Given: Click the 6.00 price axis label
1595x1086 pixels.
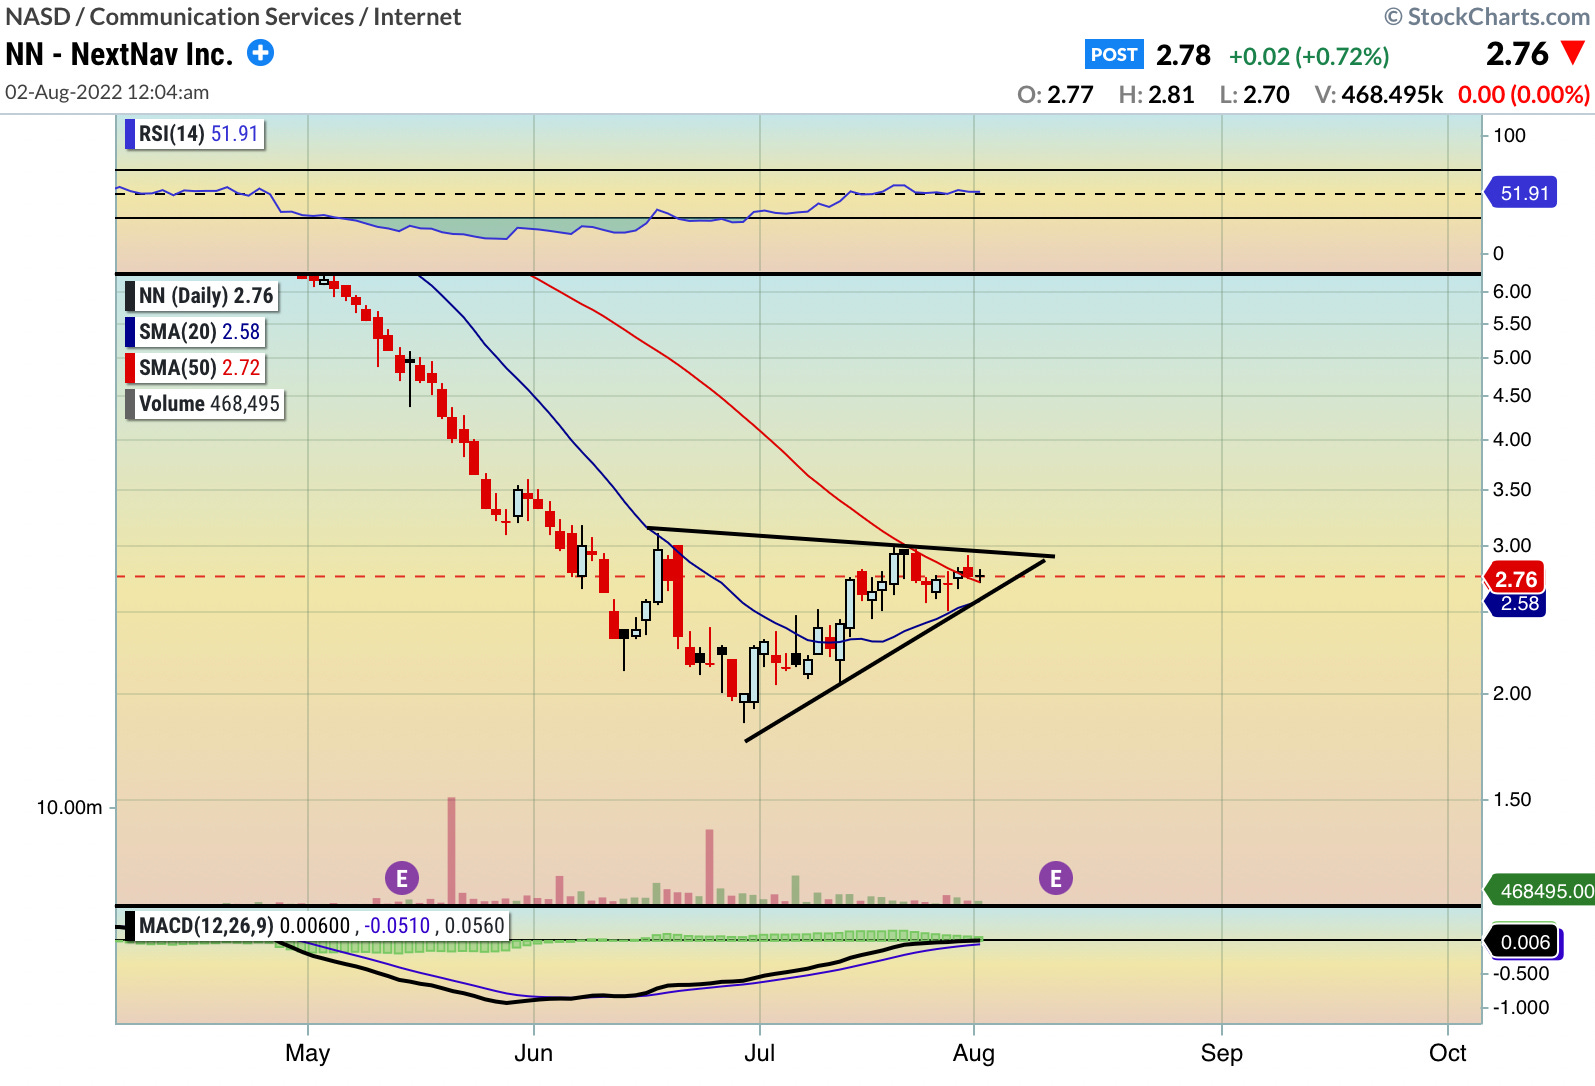Looking at the screenshot, I should [1512, 291].
